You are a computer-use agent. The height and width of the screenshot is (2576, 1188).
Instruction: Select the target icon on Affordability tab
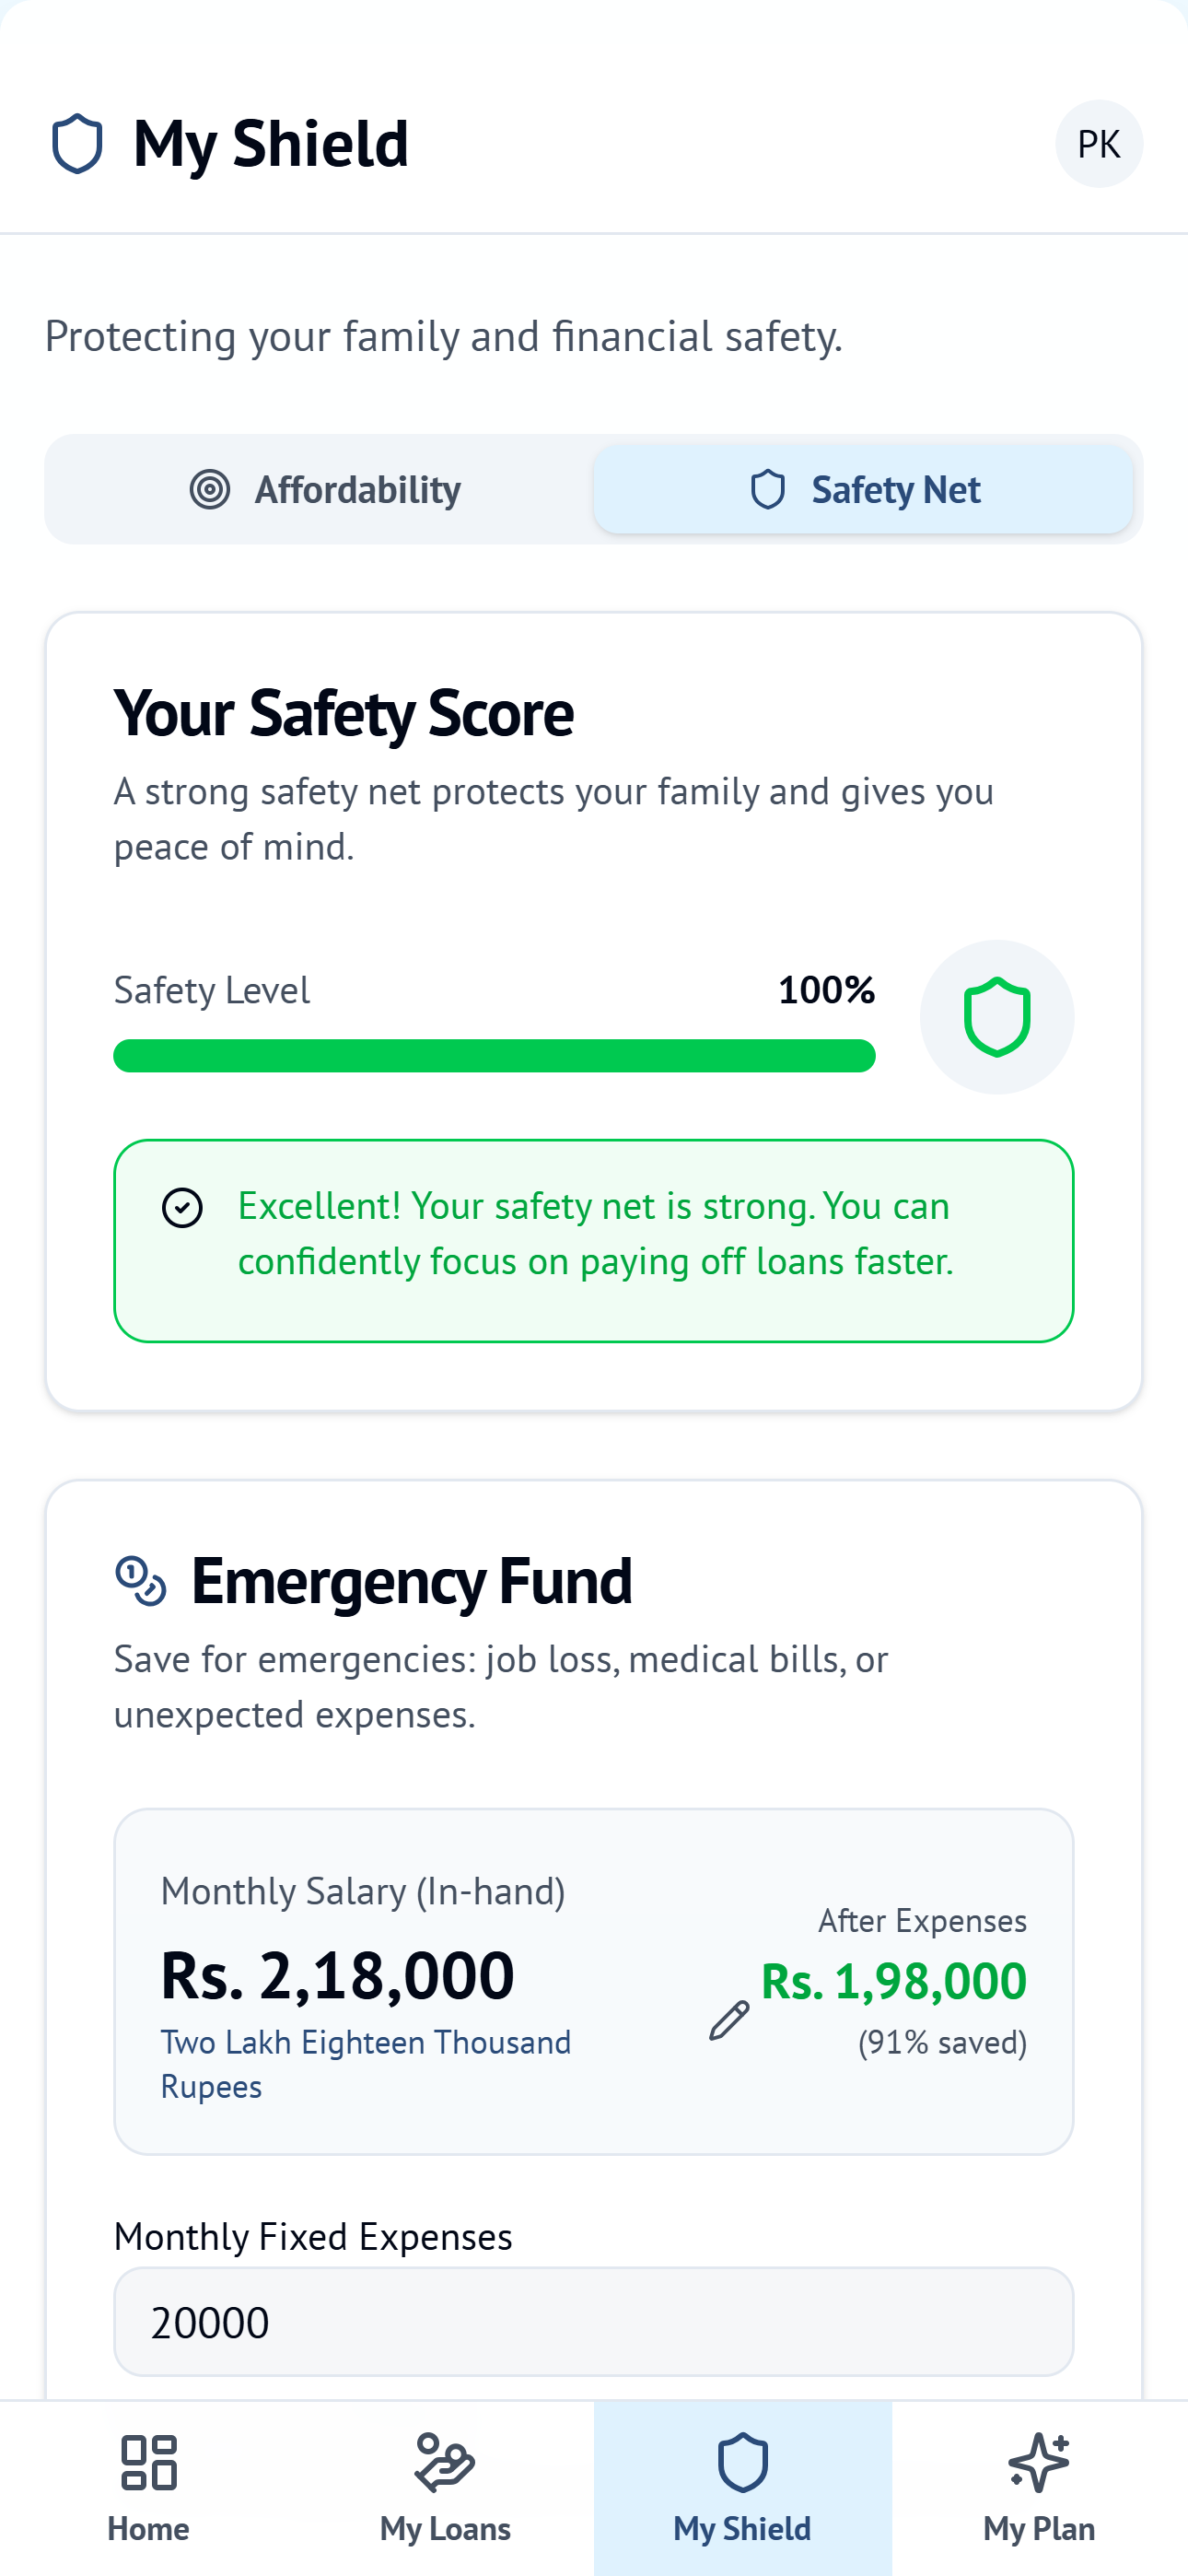click(210, 489)
